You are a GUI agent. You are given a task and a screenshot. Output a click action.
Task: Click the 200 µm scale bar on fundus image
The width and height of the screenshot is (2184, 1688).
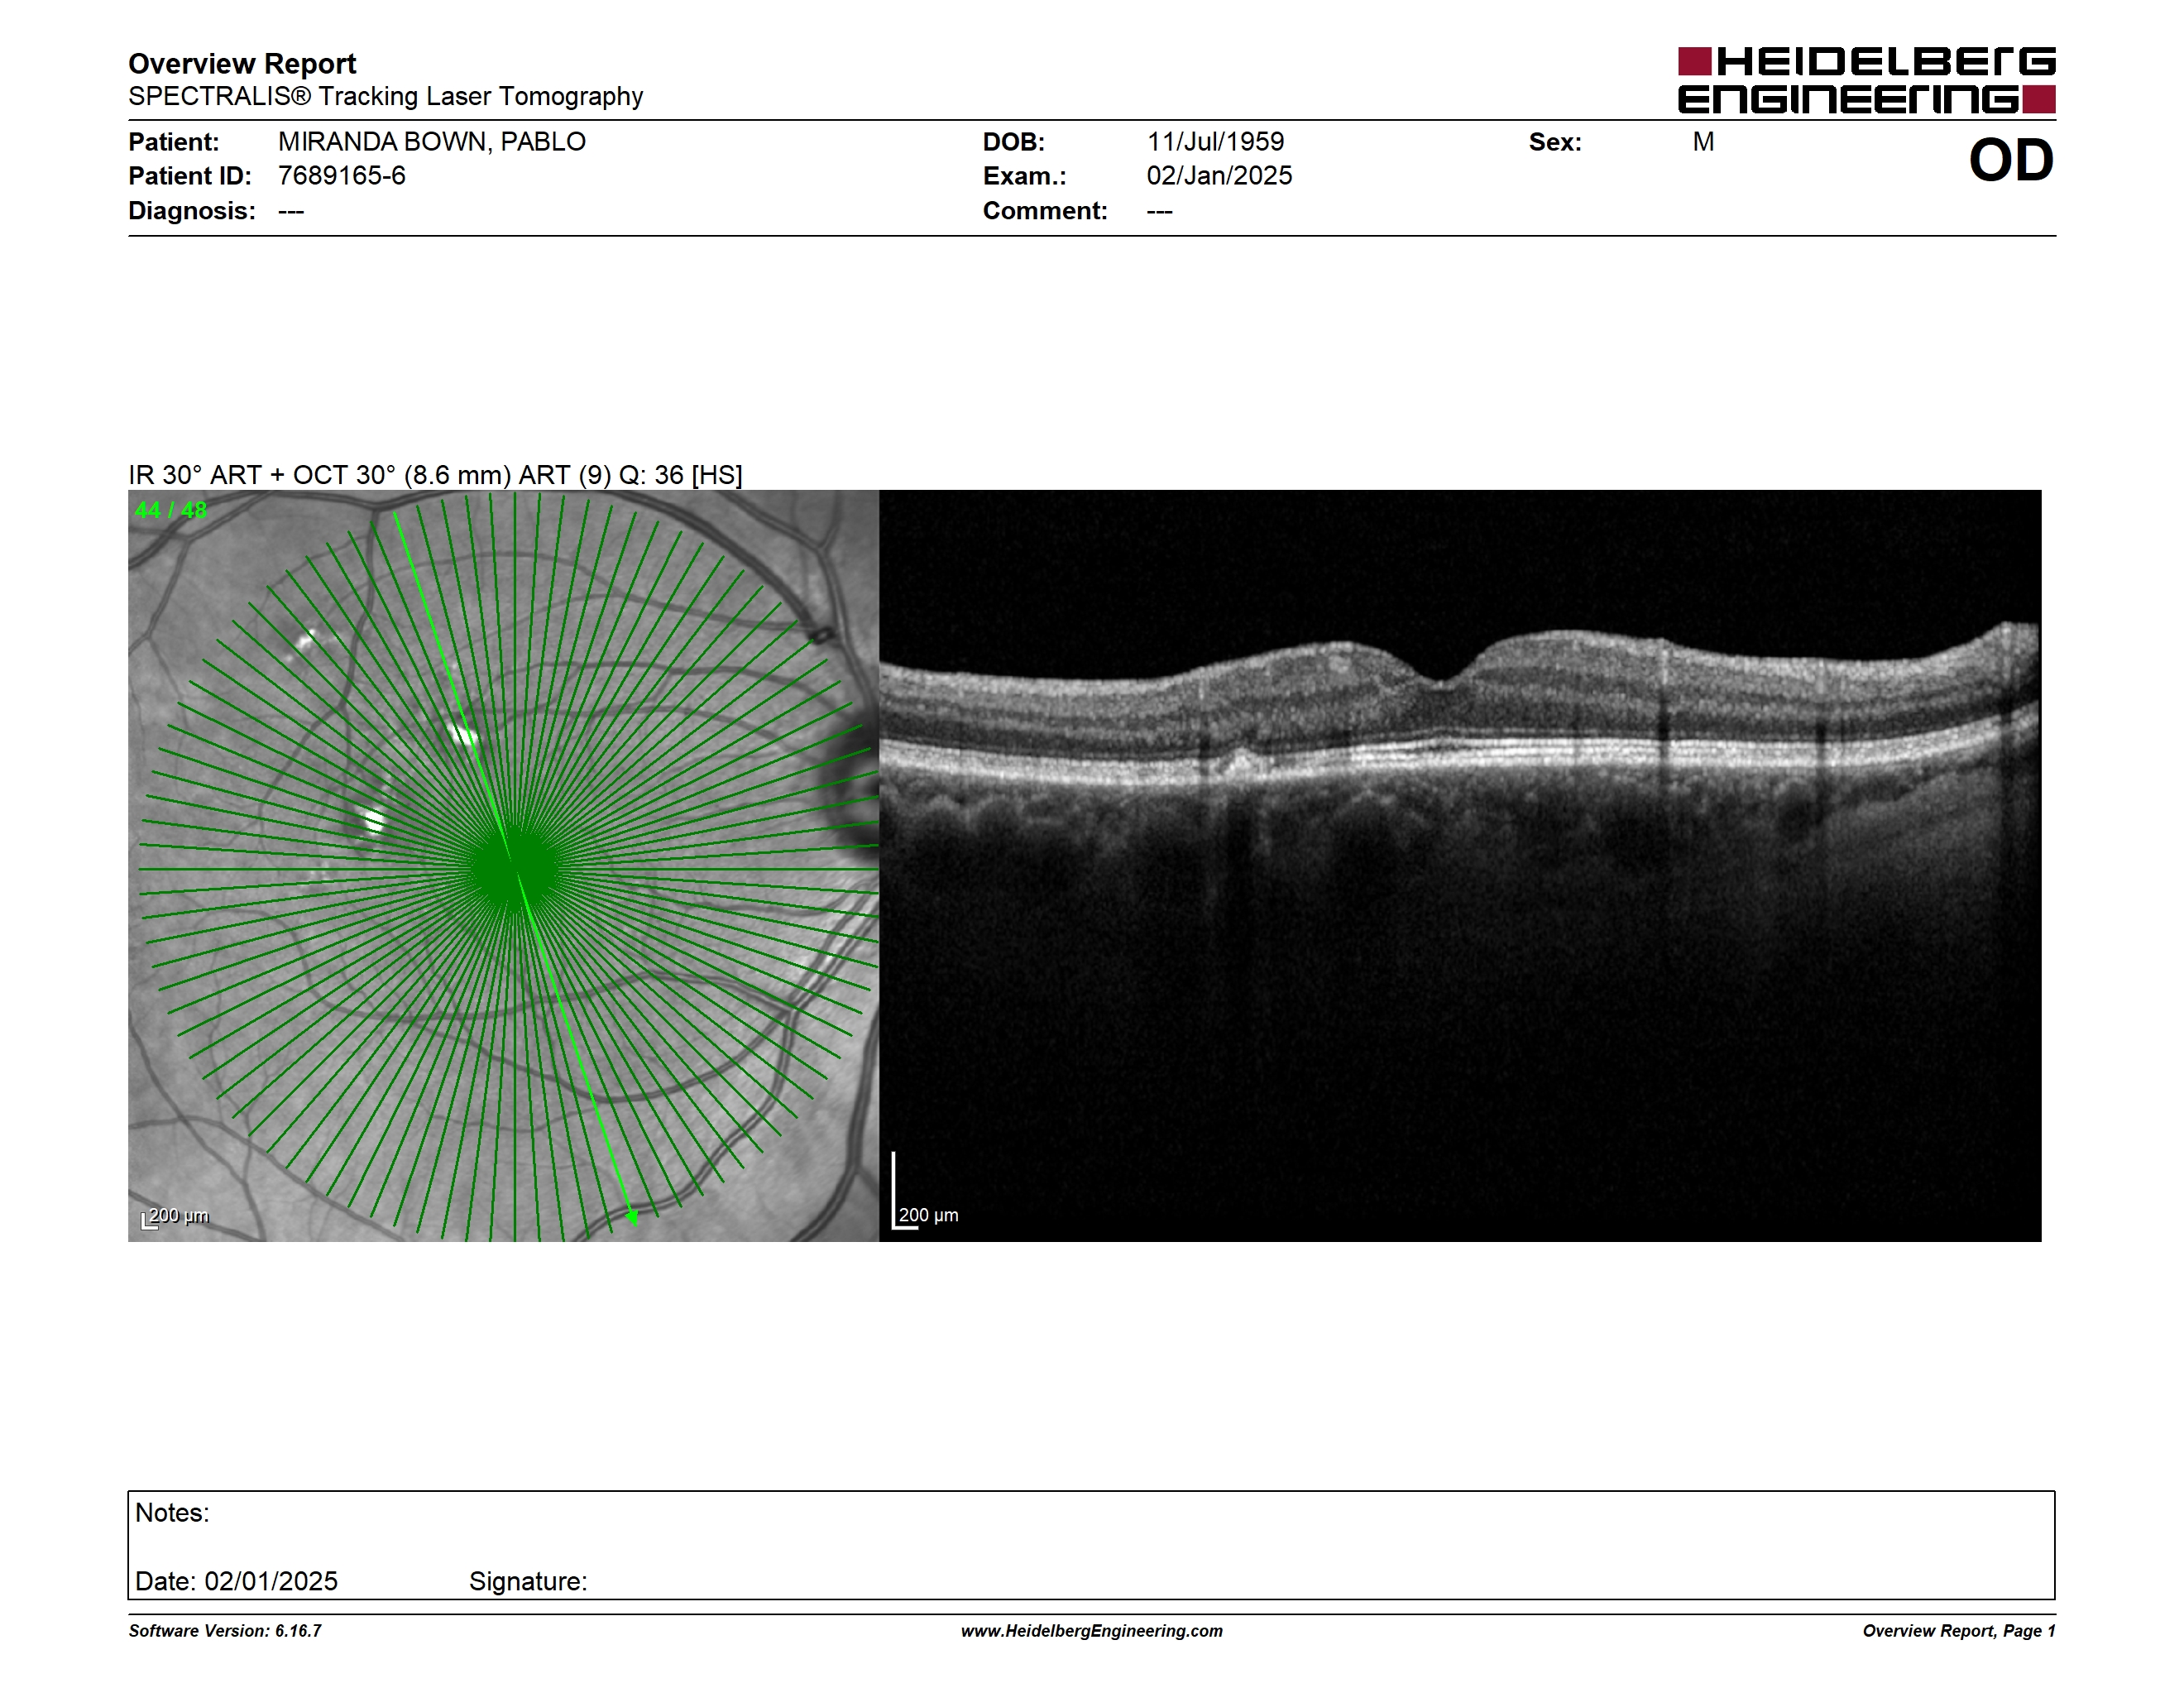[x=175, y=1216]
